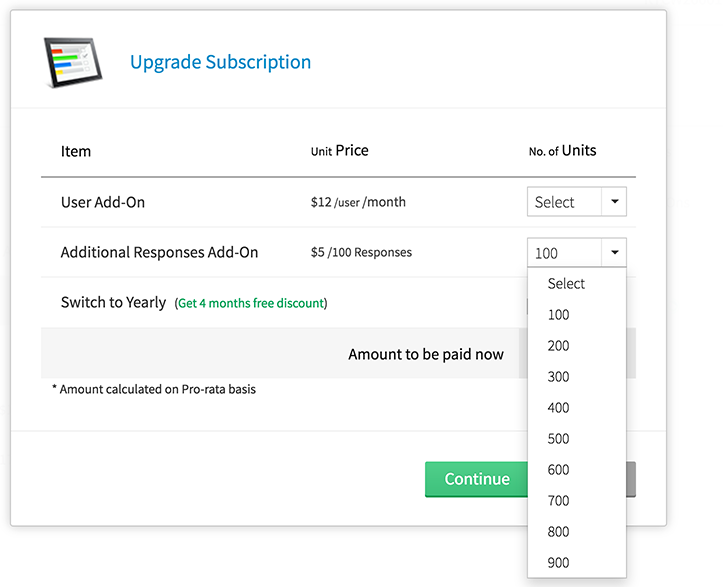
Task: Click the Additional Responses field showing 100
Action: coord(564,253)
